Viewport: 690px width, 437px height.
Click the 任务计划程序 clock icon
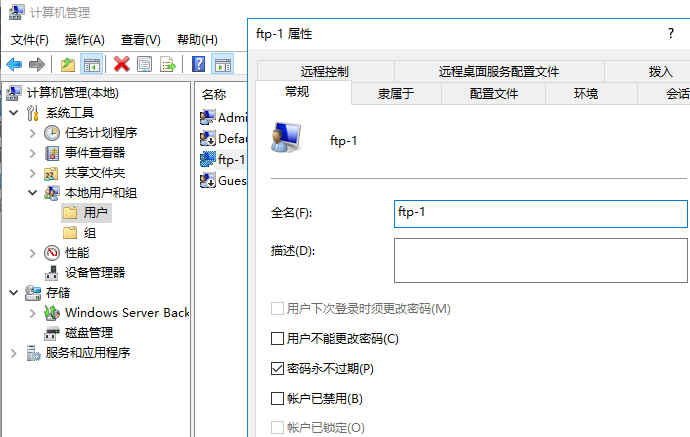52,133
